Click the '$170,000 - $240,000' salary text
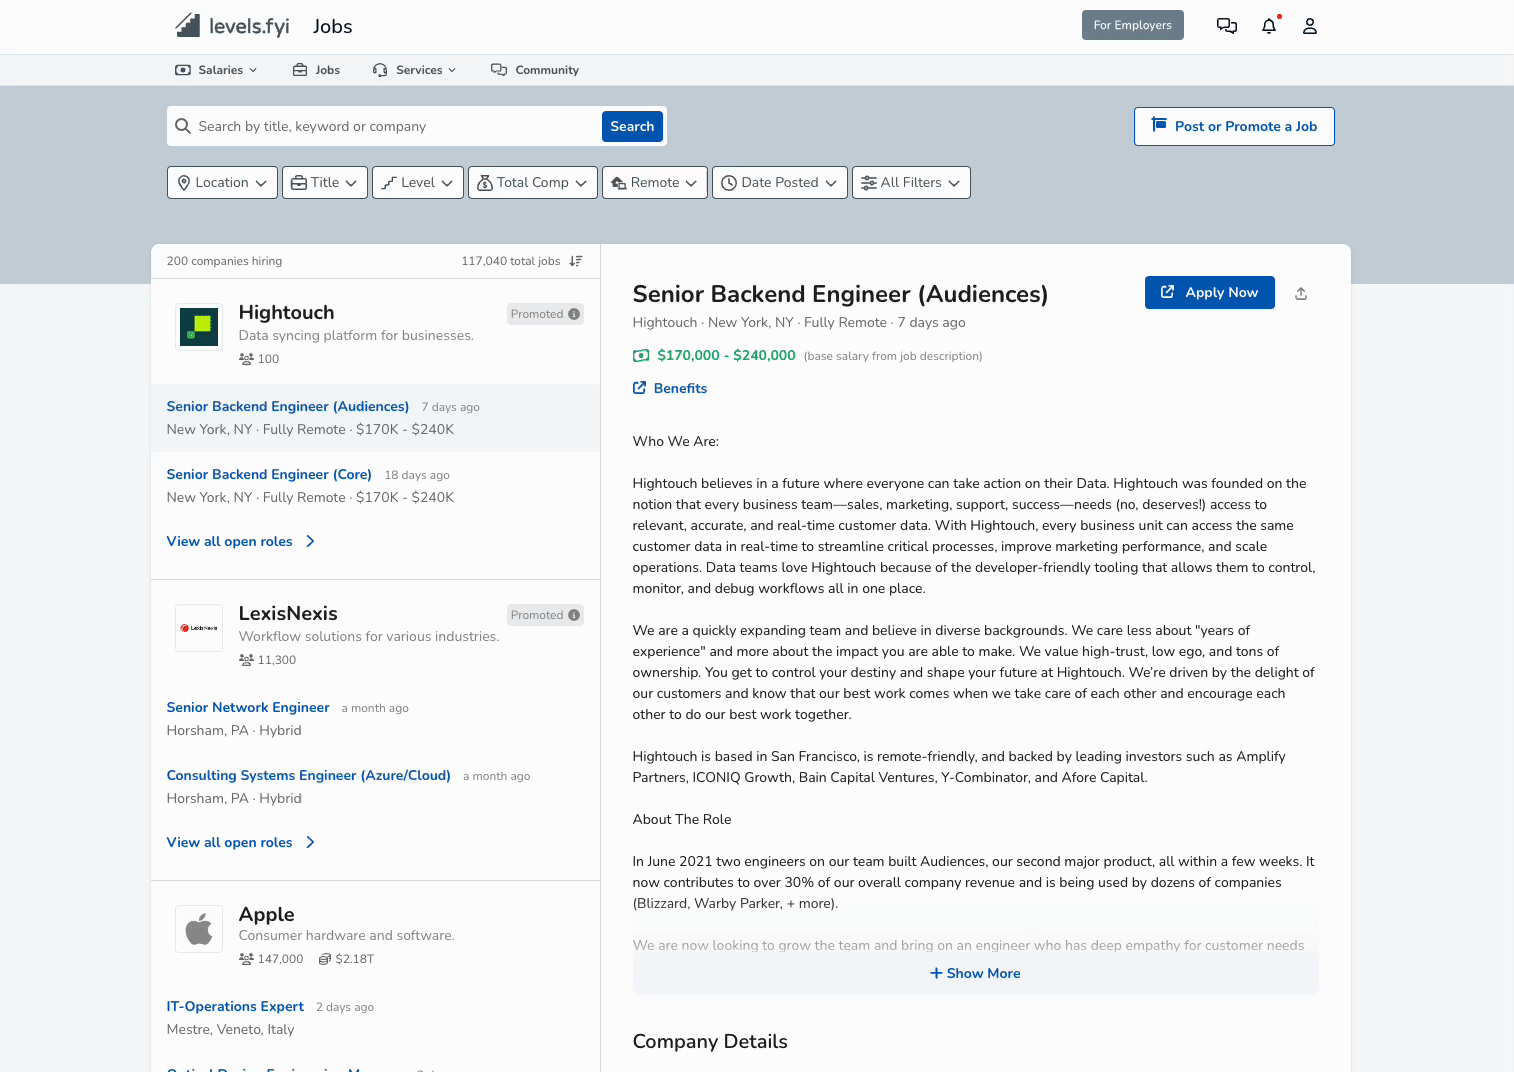This screenshot has width=1514, height=1072. point(727,355)
